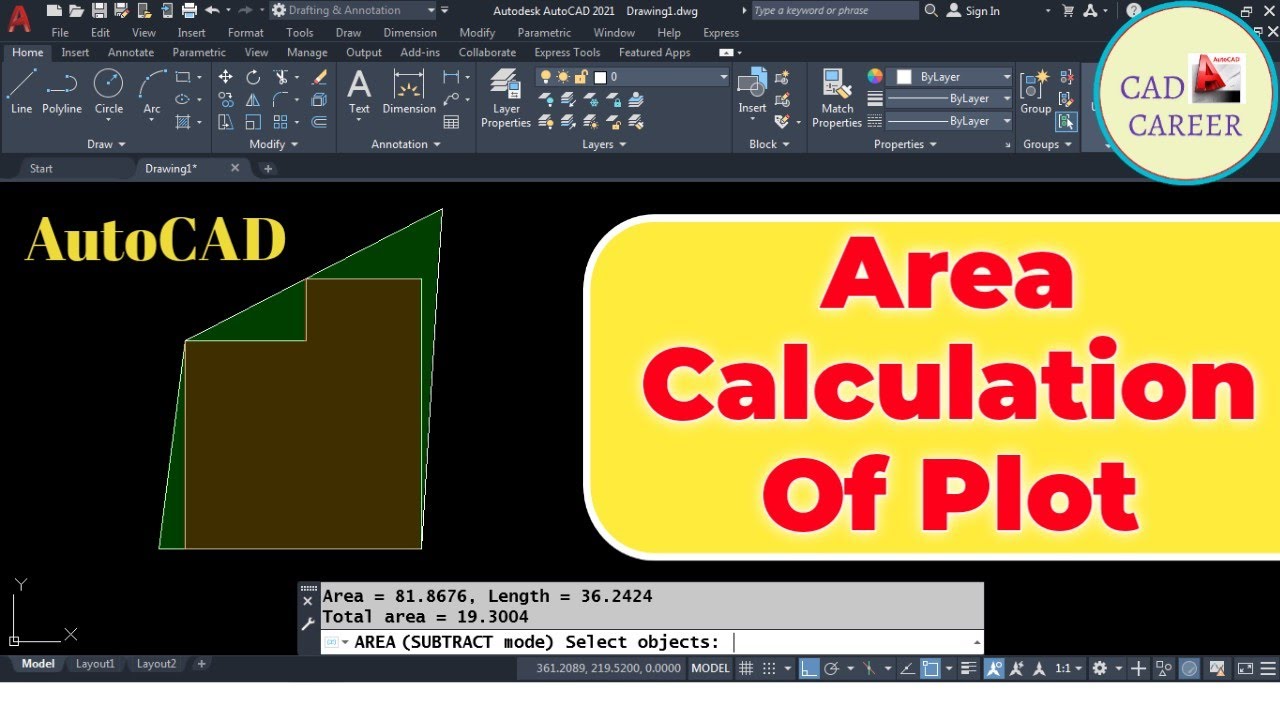Expand the Modify panel

click(x=273, y=144)
